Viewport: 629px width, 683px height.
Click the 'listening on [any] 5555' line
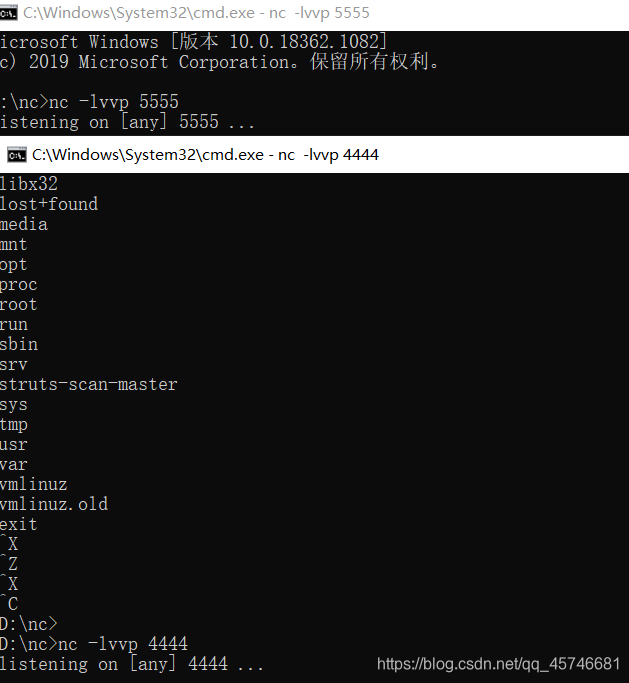[x=127, y=122]
